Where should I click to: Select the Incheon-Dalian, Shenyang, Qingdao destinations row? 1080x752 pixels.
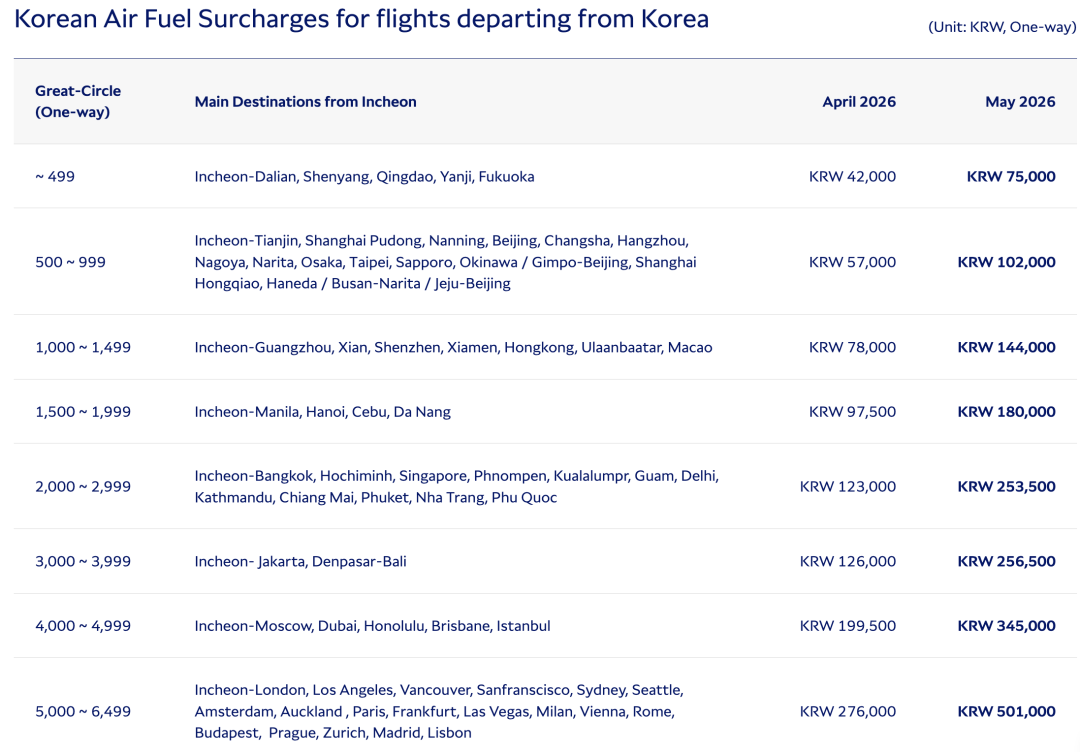tap(364, 177)
